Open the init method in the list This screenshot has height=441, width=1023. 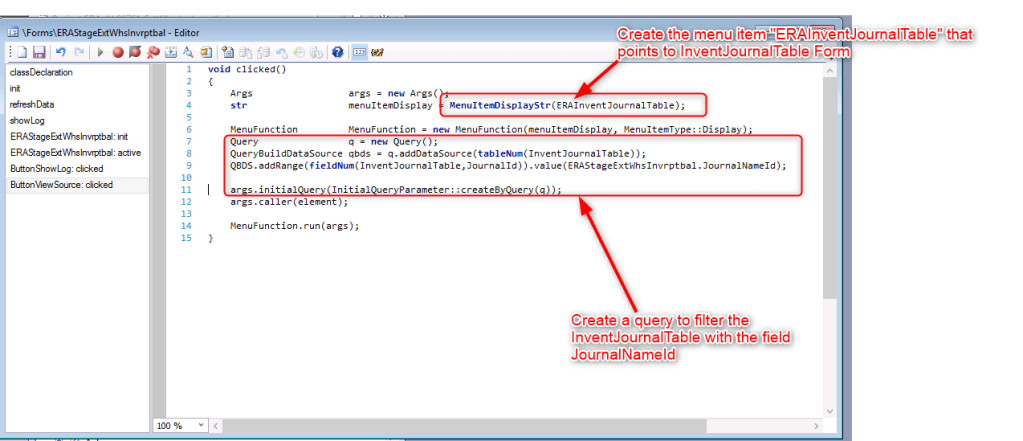pos(16,88)
